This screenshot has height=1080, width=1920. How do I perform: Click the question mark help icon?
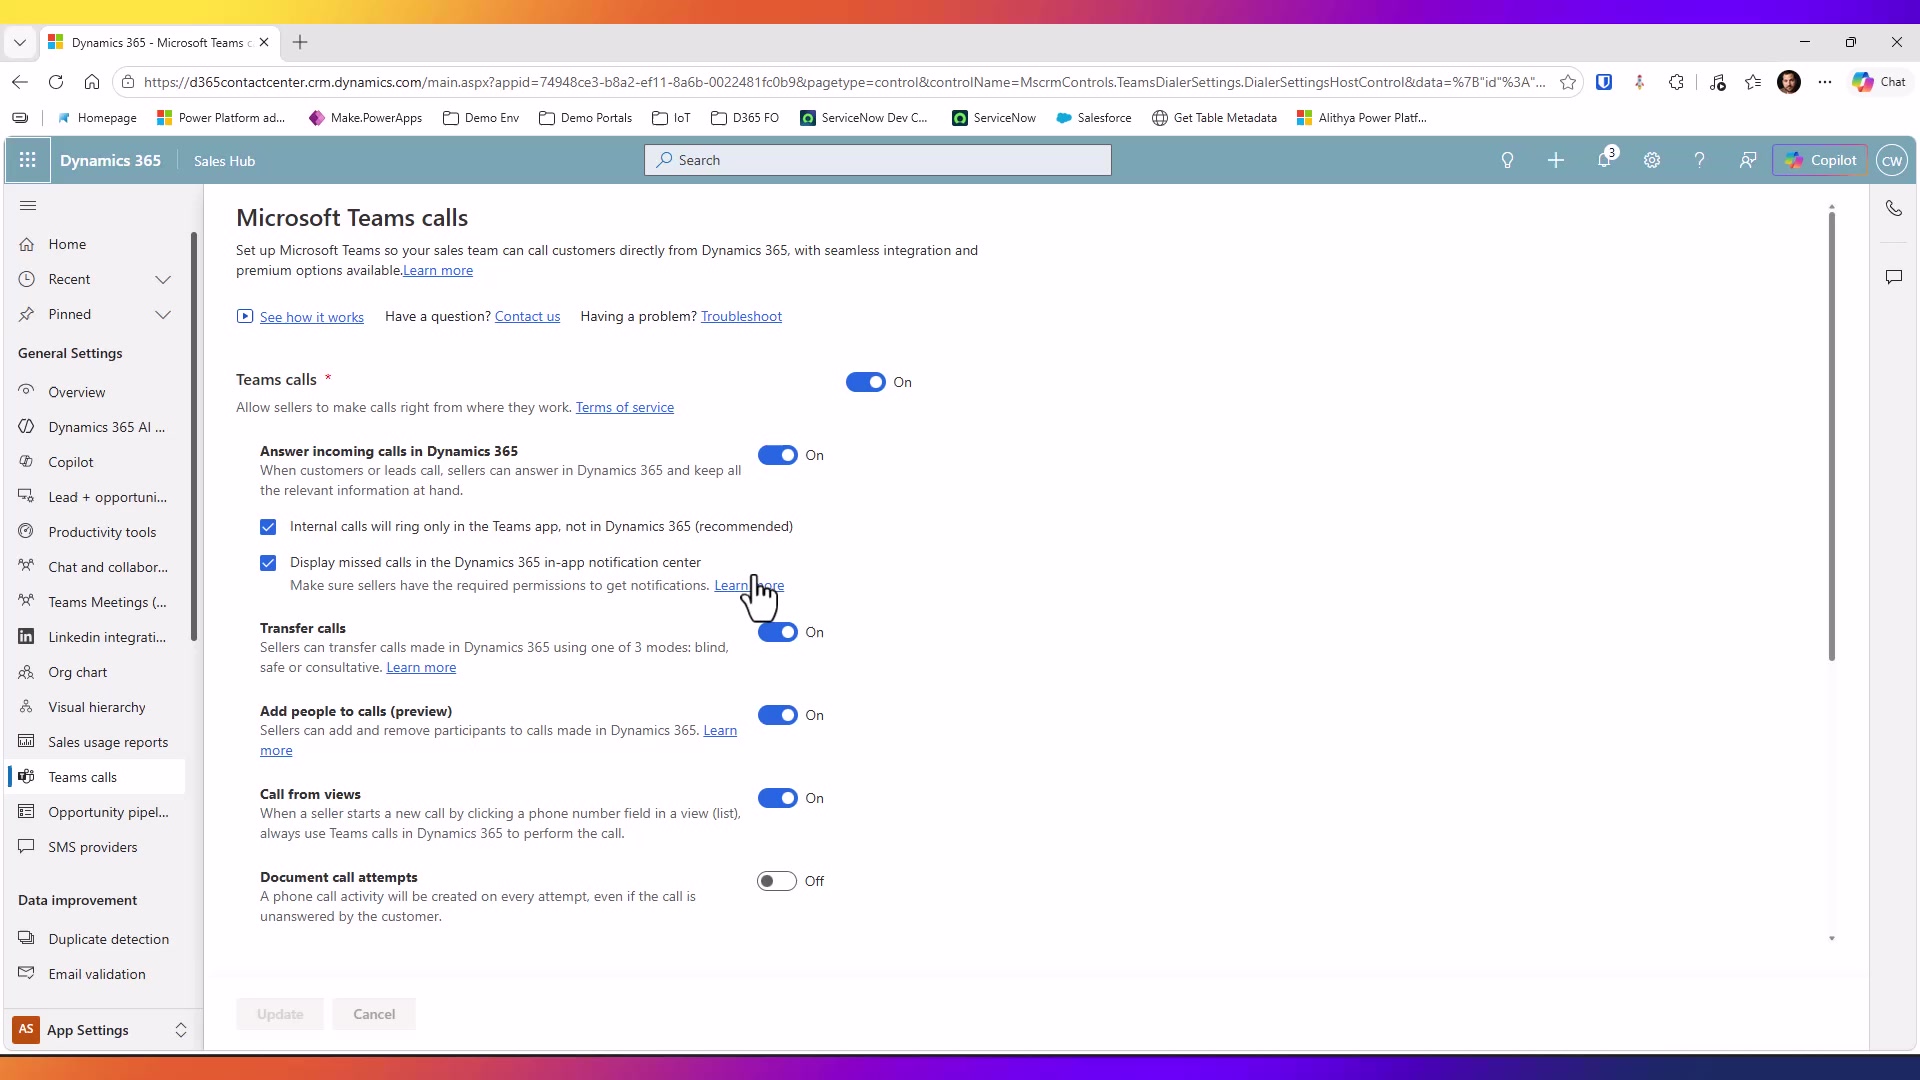1699,160
